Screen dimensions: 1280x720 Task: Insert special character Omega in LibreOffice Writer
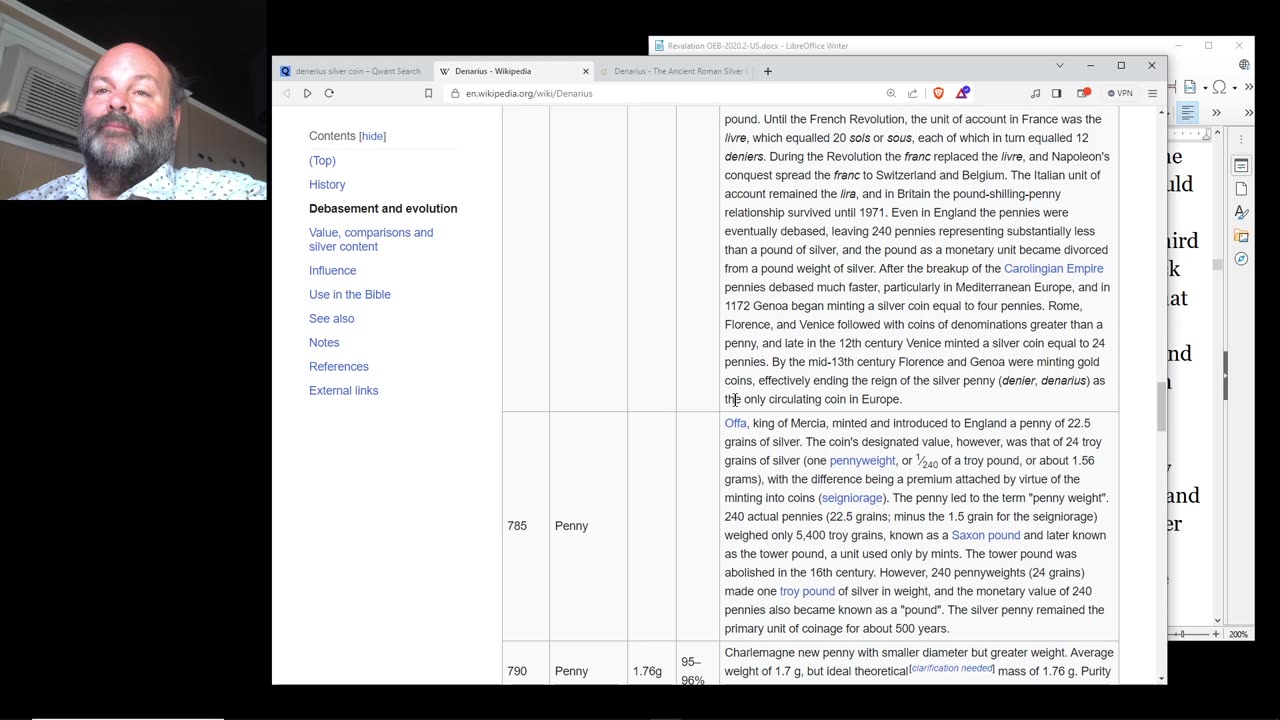click(x=1219, y=87)
